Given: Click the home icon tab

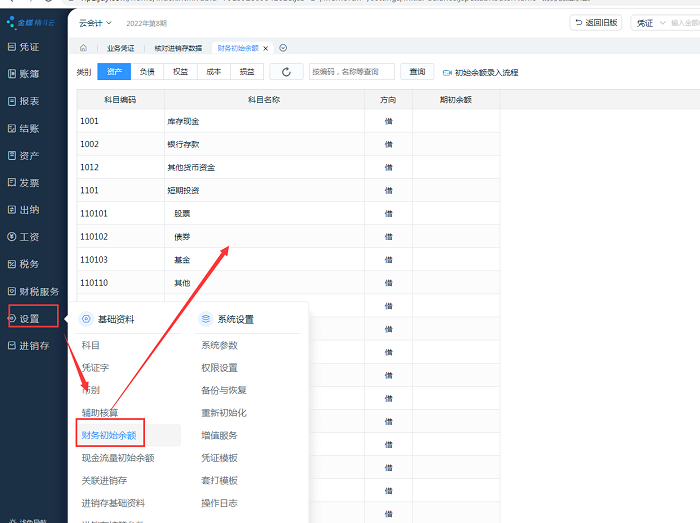Looking at the screenshot, I should [x=83, y=48].
